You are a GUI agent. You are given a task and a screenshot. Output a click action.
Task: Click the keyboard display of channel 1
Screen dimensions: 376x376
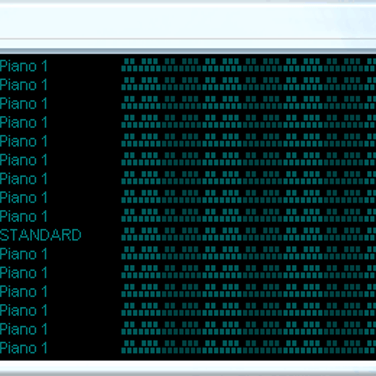[x=248, y=65]
